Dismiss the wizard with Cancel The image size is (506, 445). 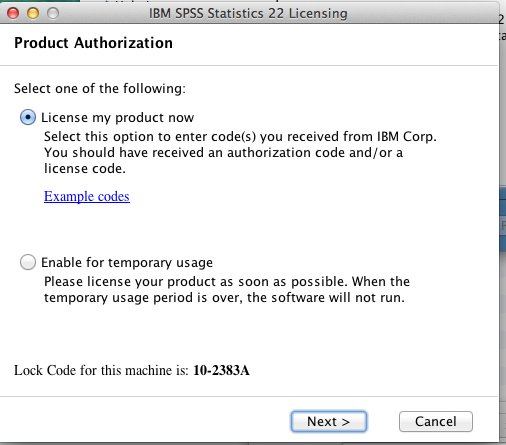(436, 422)
